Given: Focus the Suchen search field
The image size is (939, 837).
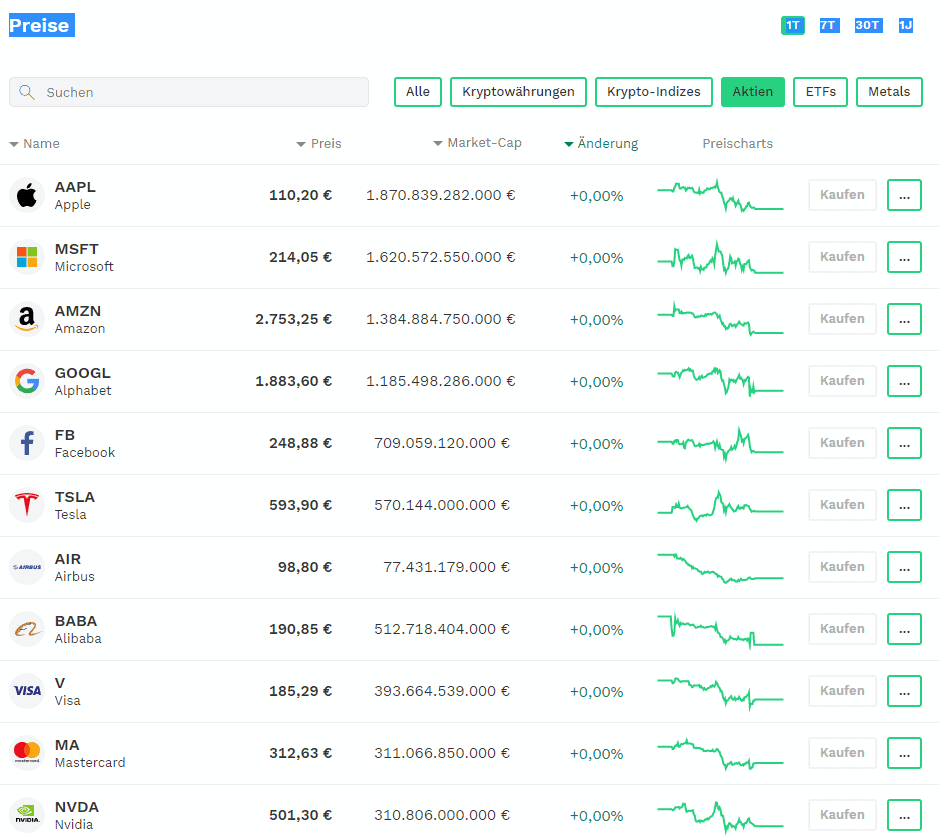Looking at the screenshot, I should pos(189,92).
